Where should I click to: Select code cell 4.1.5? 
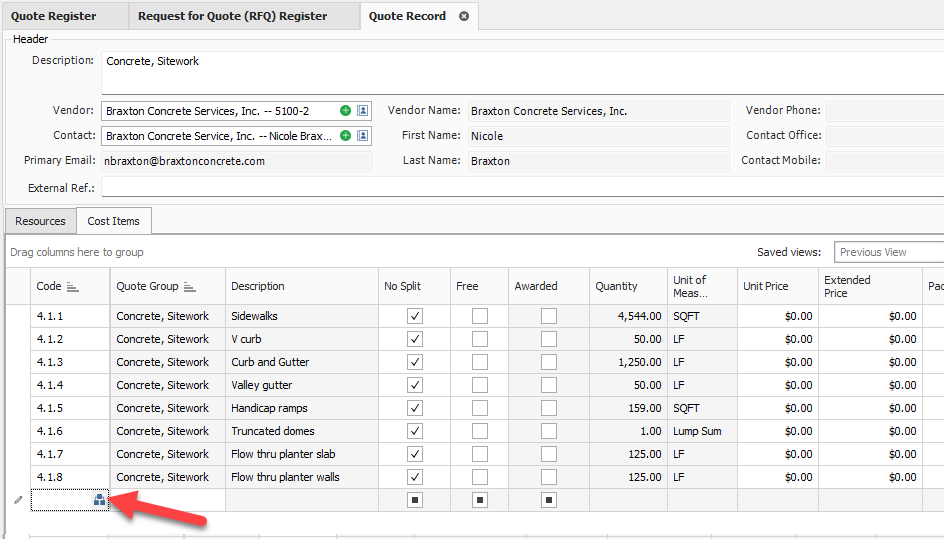tap(70, 408)
